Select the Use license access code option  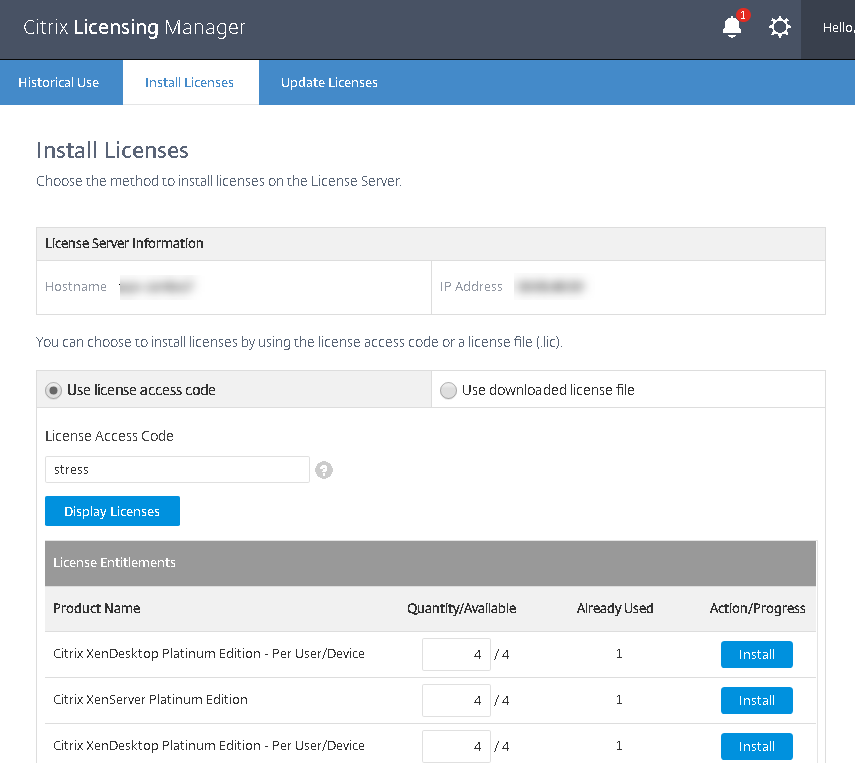coord(54,390)
